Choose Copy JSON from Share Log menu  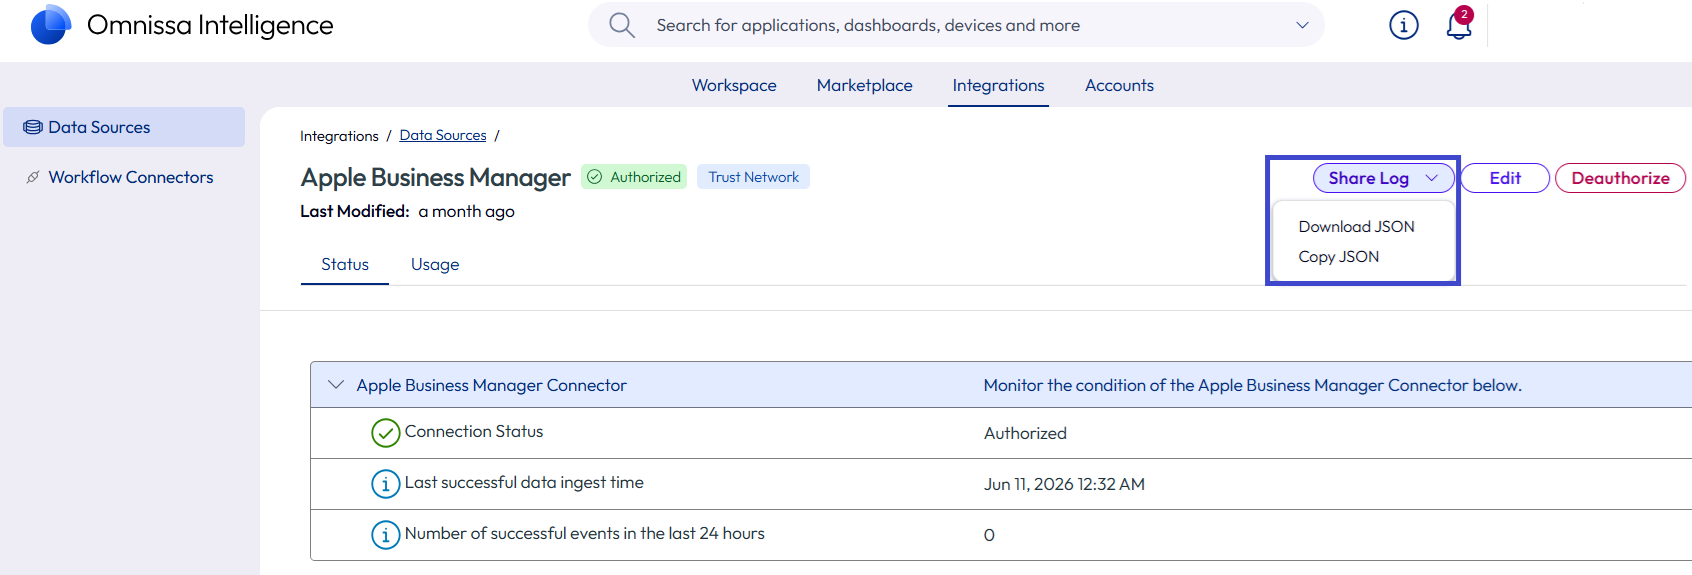coord(1338,257)
